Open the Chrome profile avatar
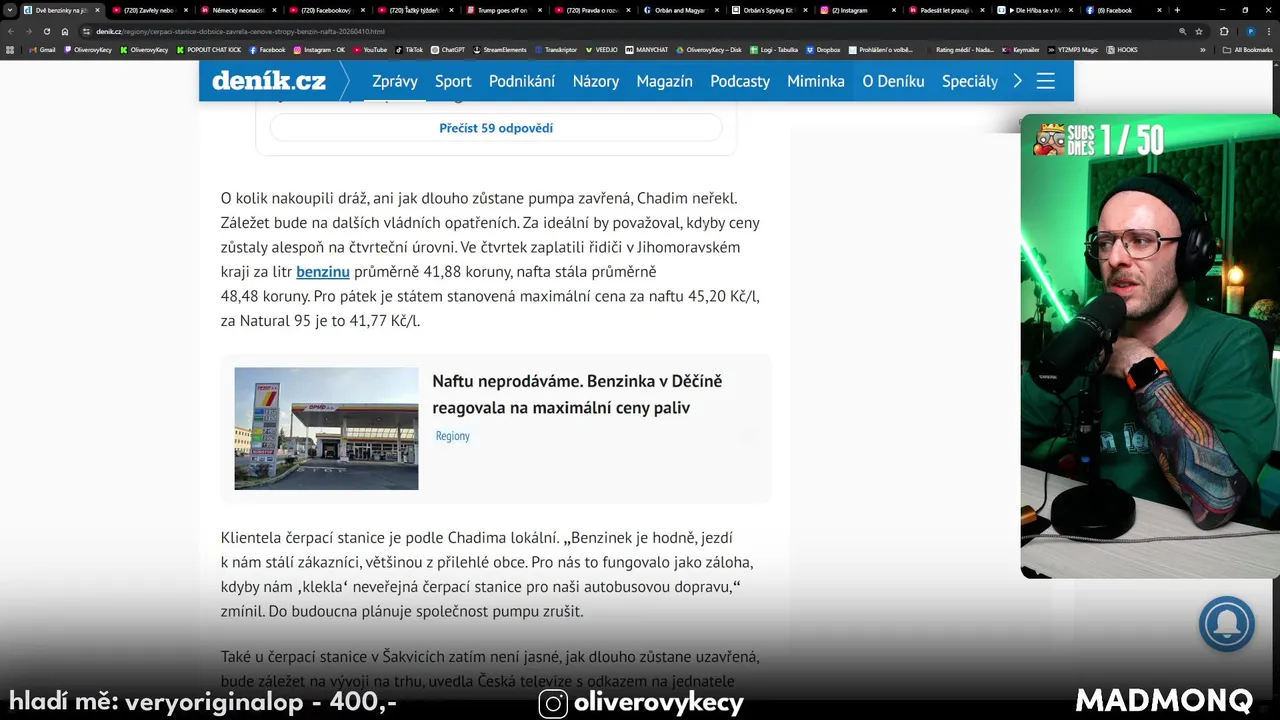 [1250, 31]
